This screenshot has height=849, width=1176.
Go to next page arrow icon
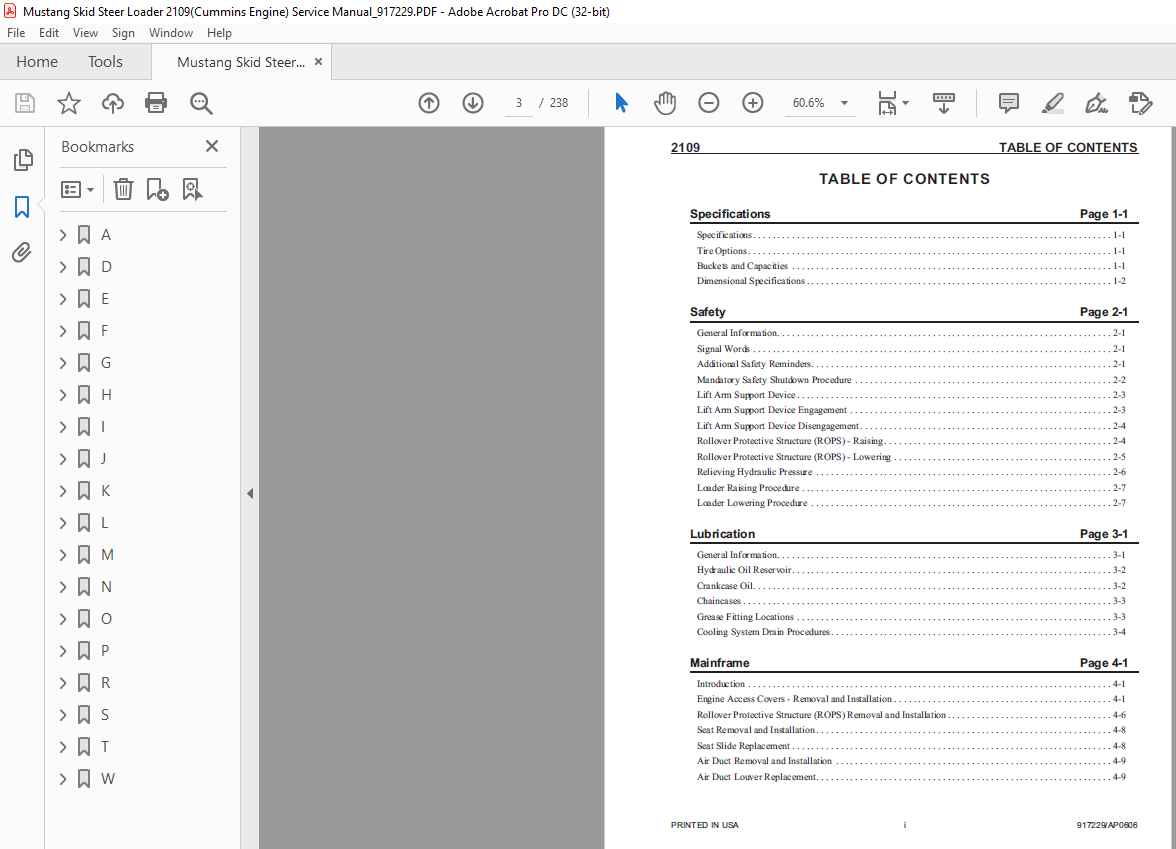click(x=472, y=103)
